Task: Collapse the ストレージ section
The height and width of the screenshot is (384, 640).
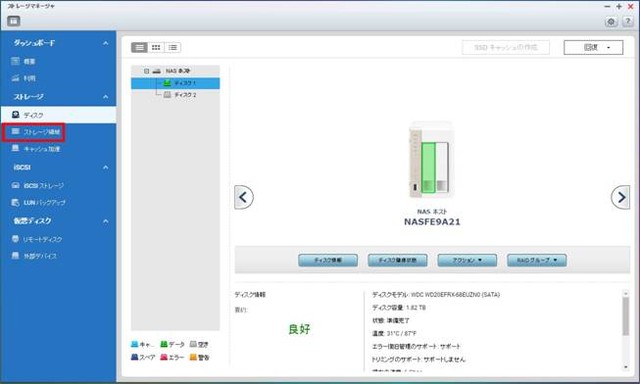Action: [x=106, y=97]
